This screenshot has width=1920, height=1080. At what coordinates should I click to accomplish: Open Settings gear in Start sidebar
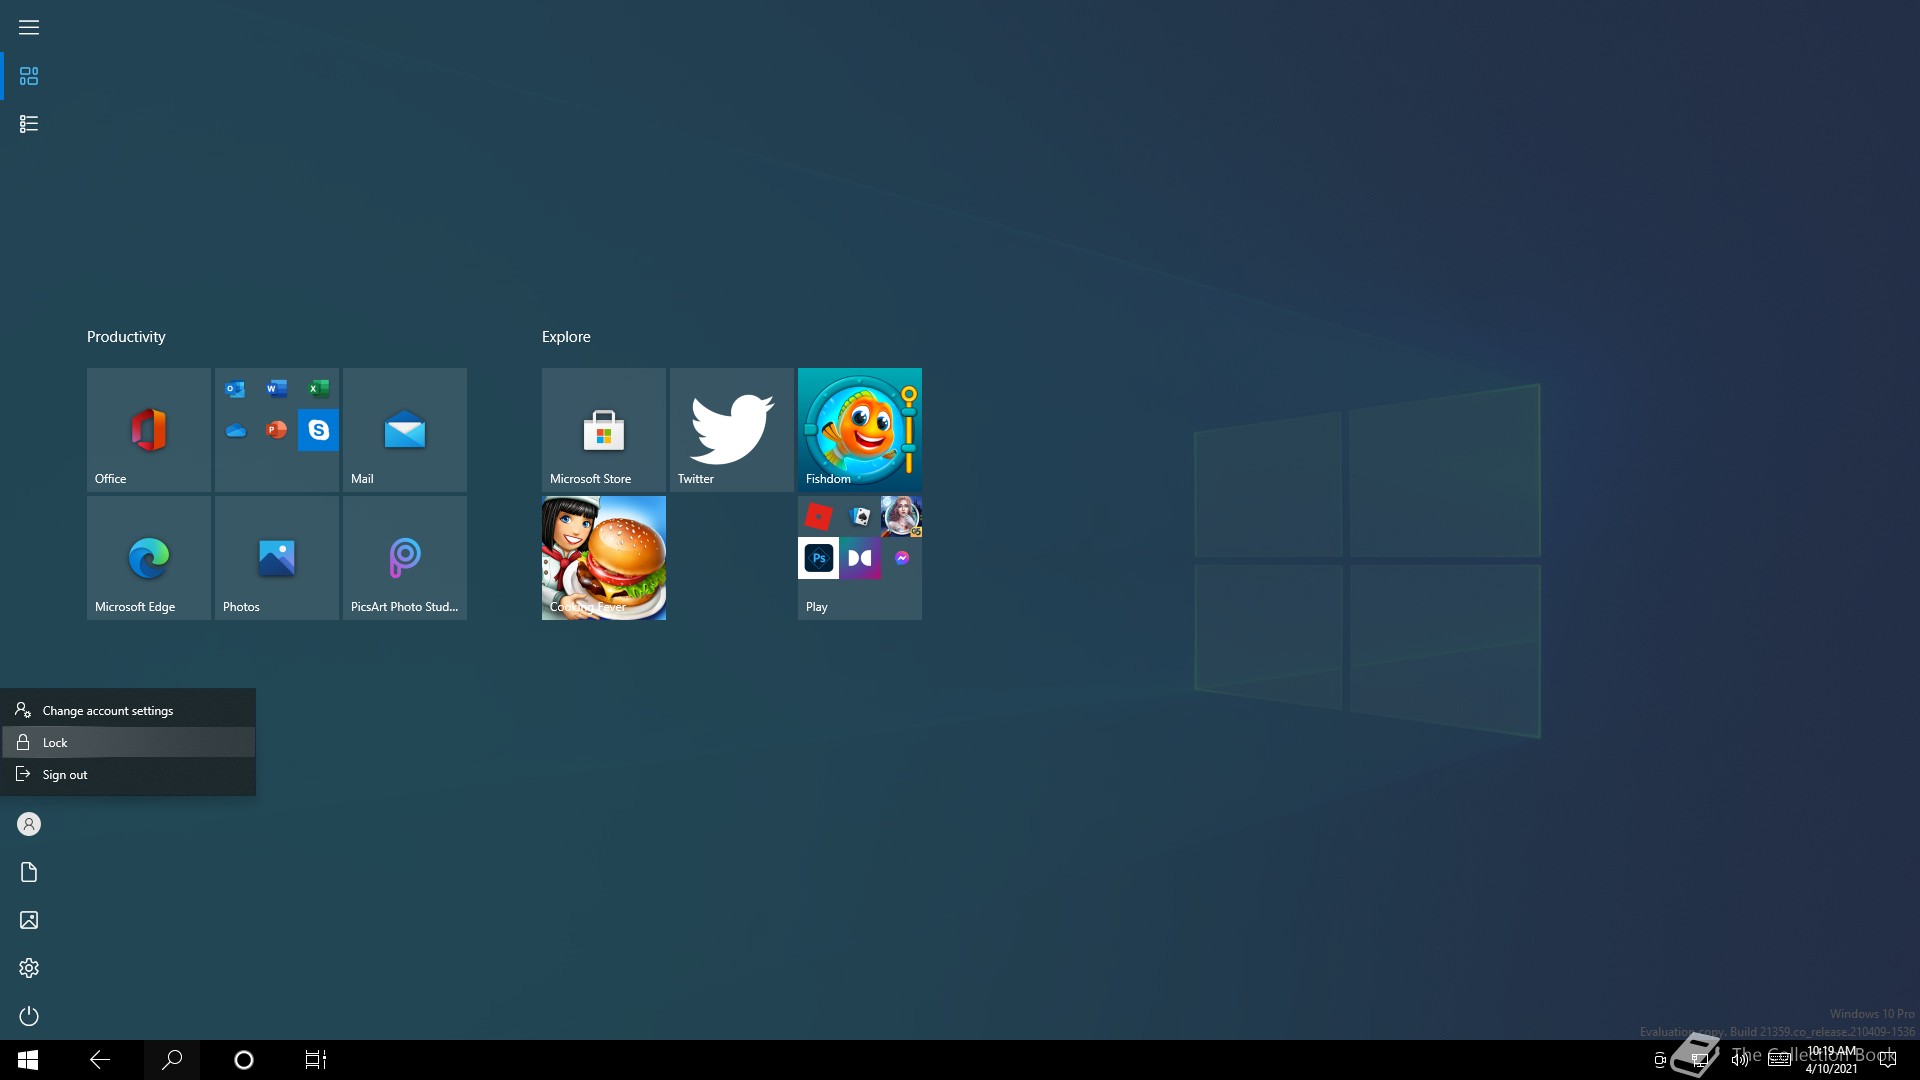click(29, 968)
